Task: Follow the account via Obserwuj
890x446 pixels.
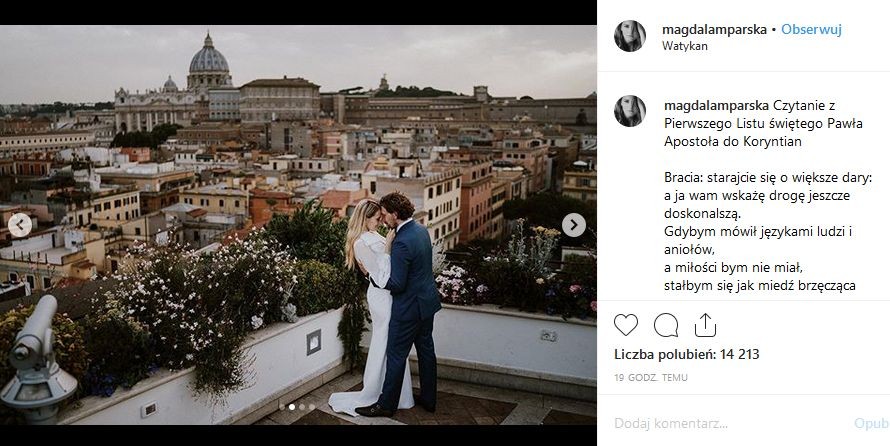Action: (x=811, y=30)
